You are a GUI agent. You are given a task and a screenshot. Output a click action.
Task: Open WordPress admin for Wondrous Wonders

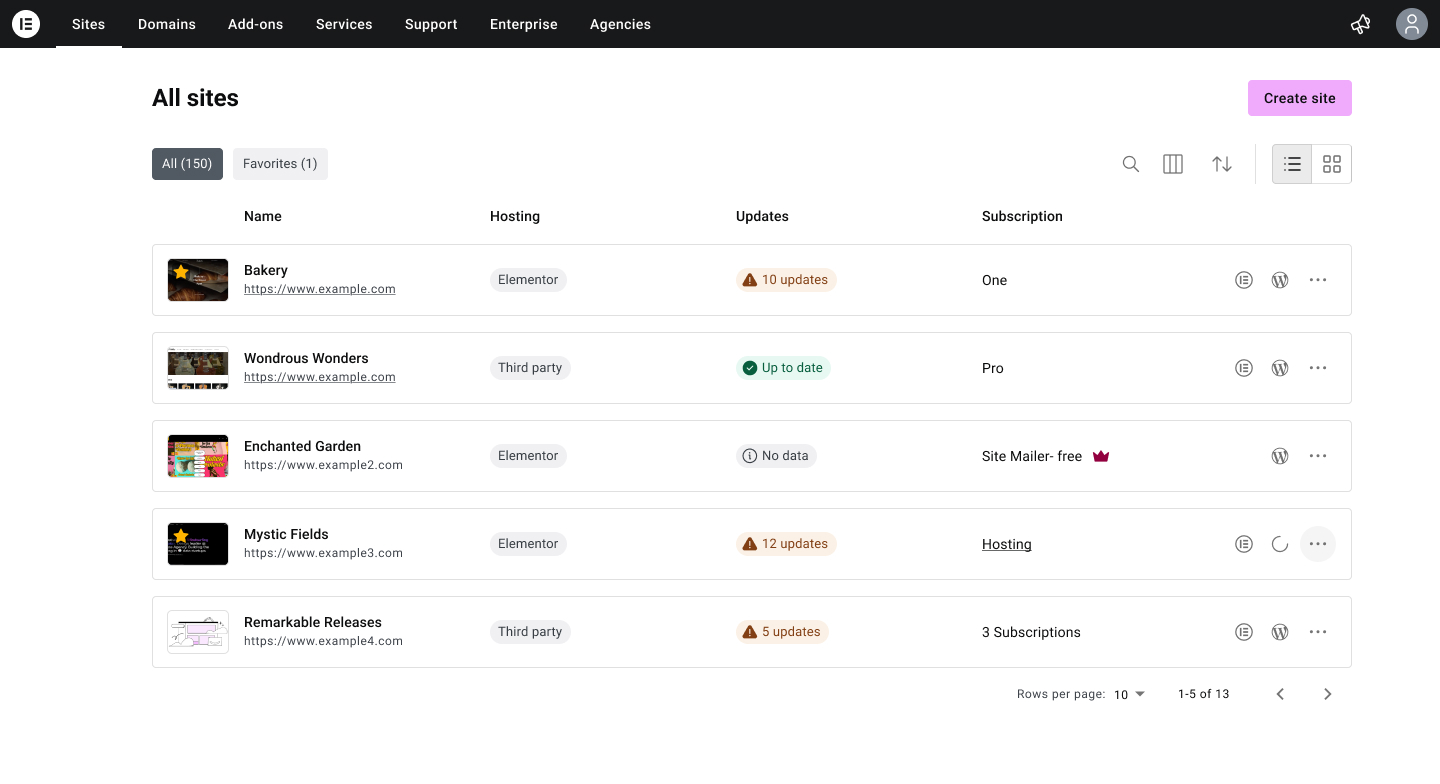point(1280,368)
